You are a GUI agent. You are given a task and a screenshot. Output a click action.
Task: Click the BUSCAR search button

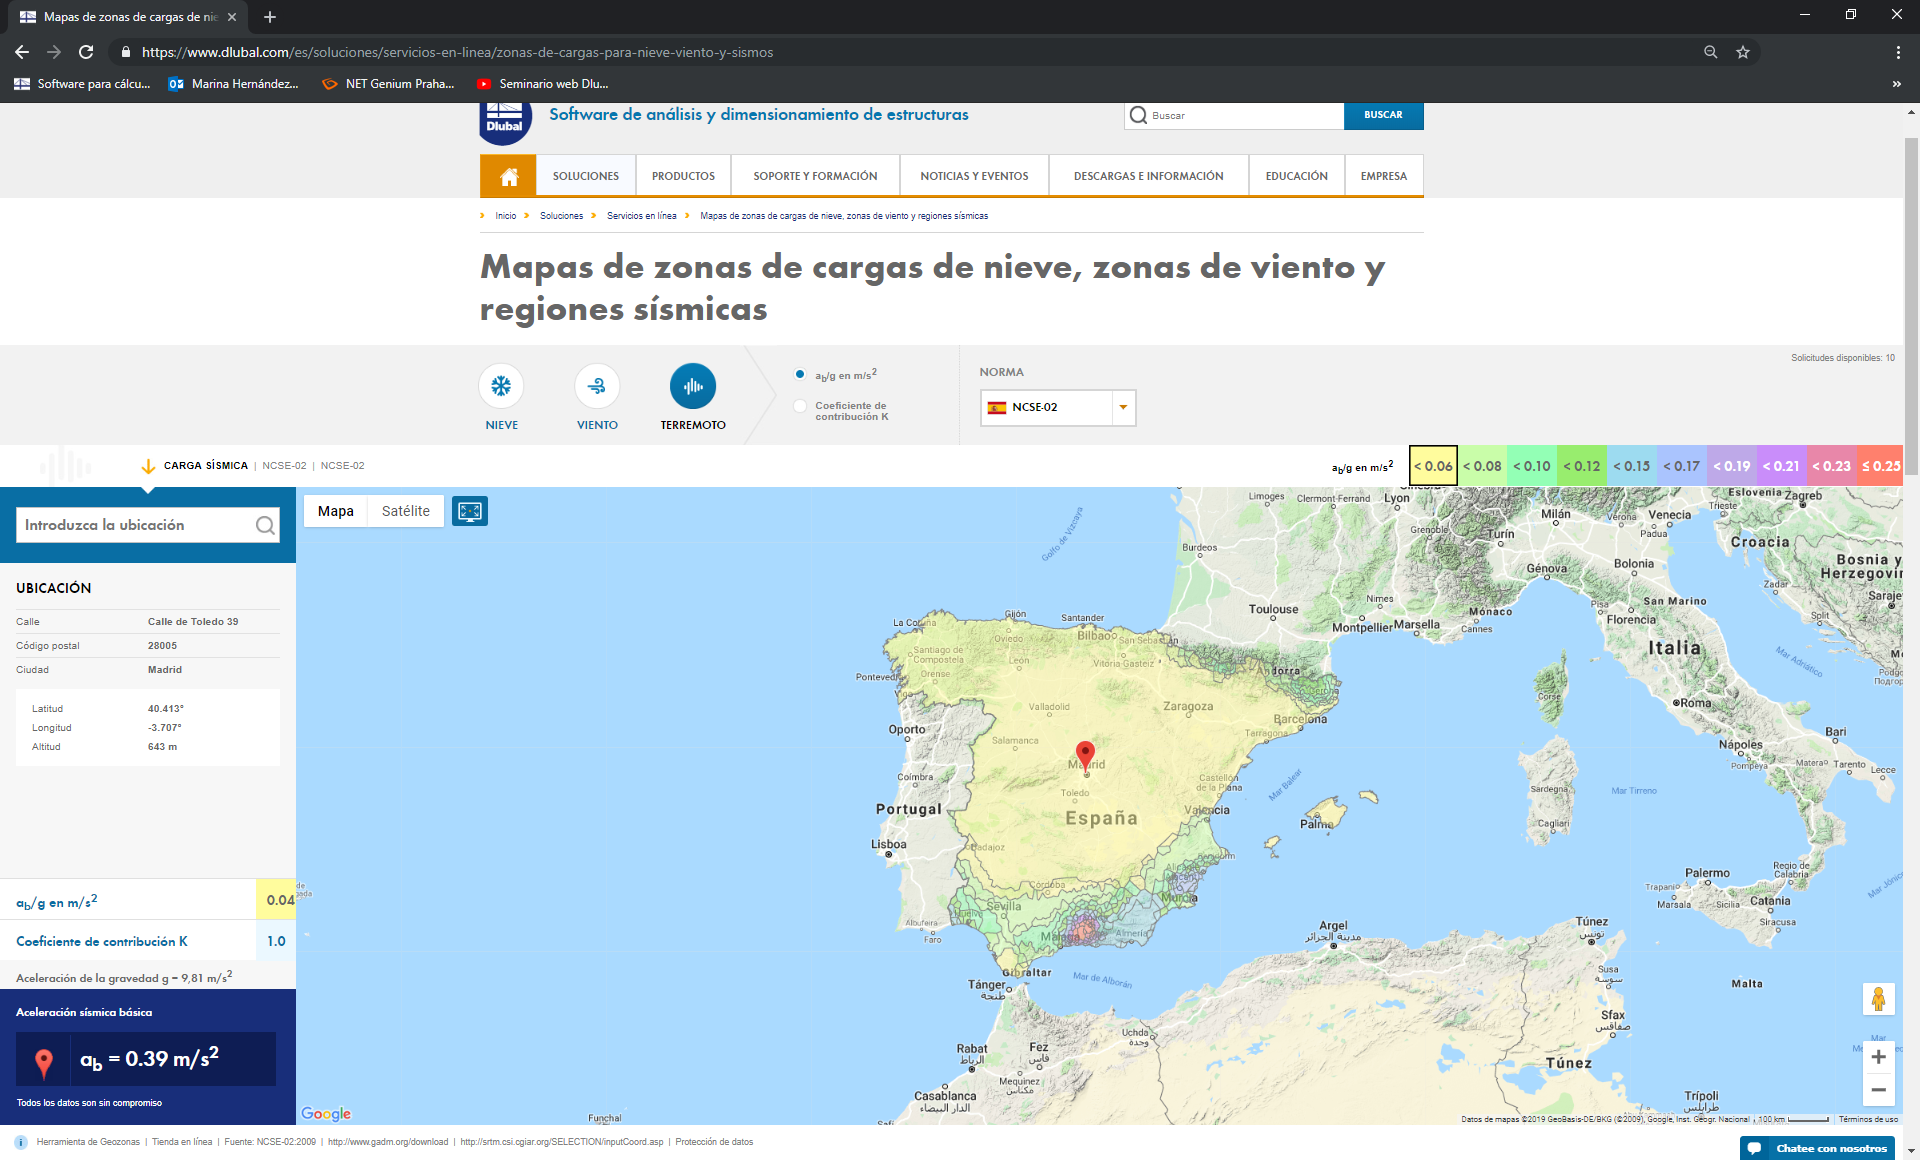1384,115
